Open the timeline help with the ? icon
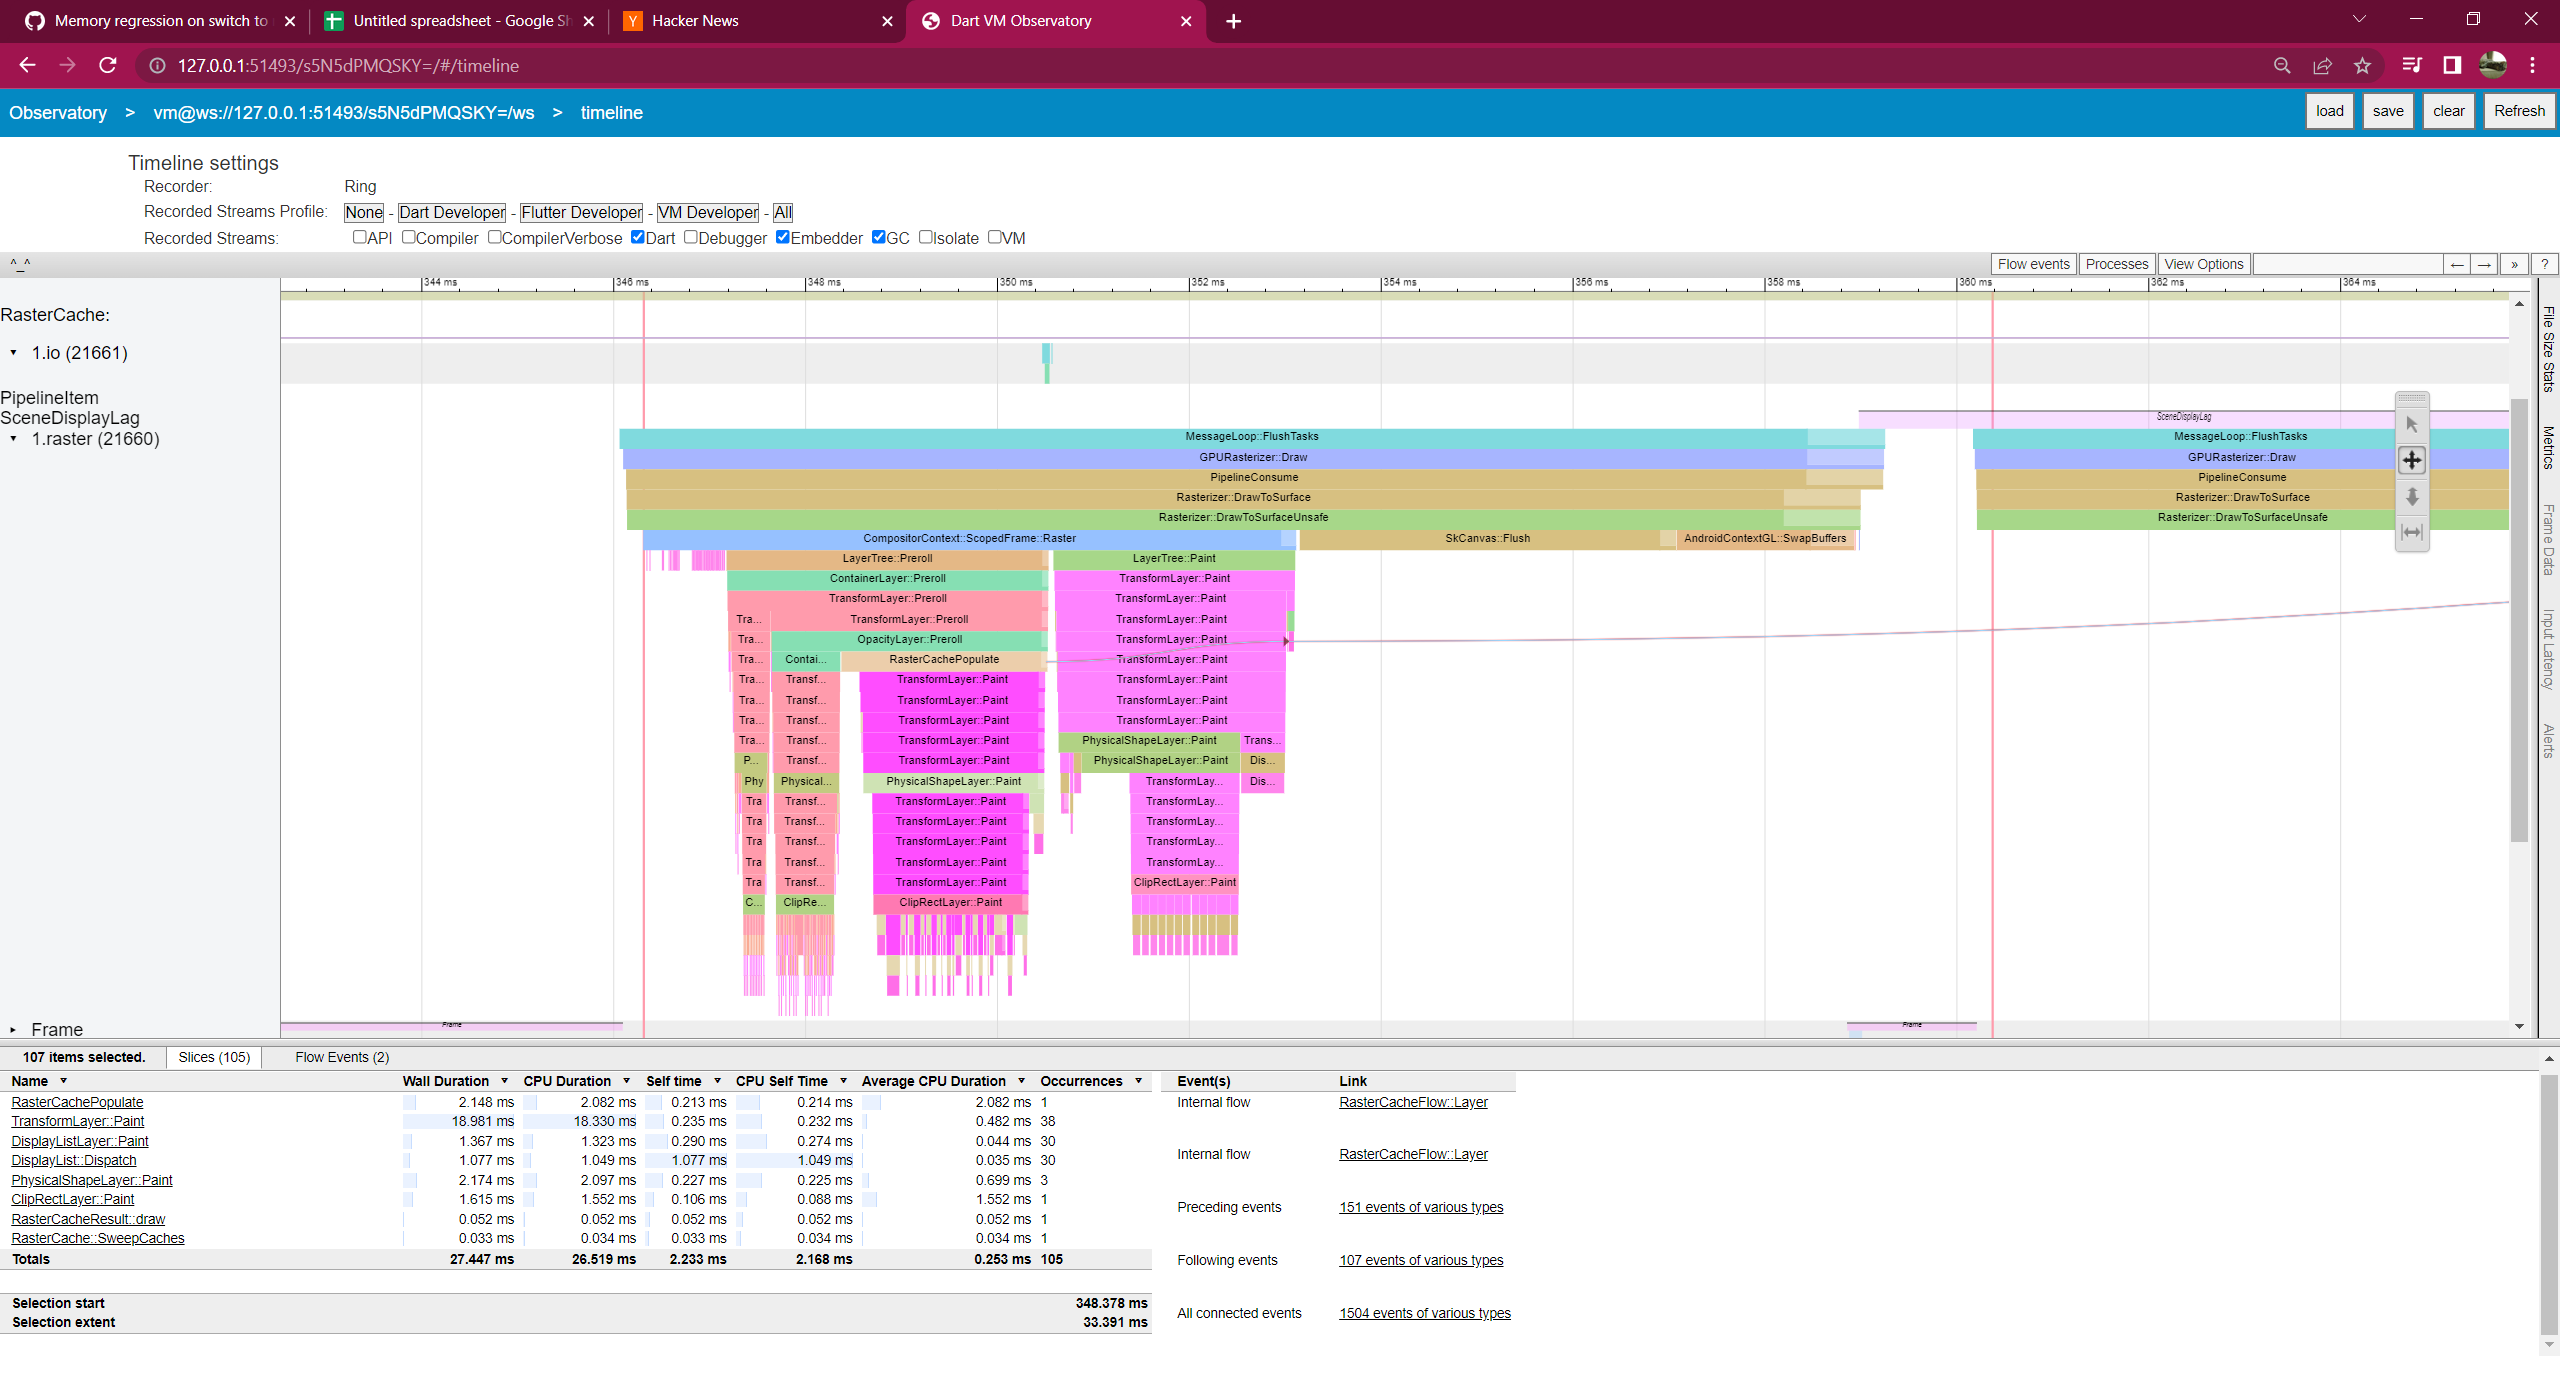 (2545, 264)
